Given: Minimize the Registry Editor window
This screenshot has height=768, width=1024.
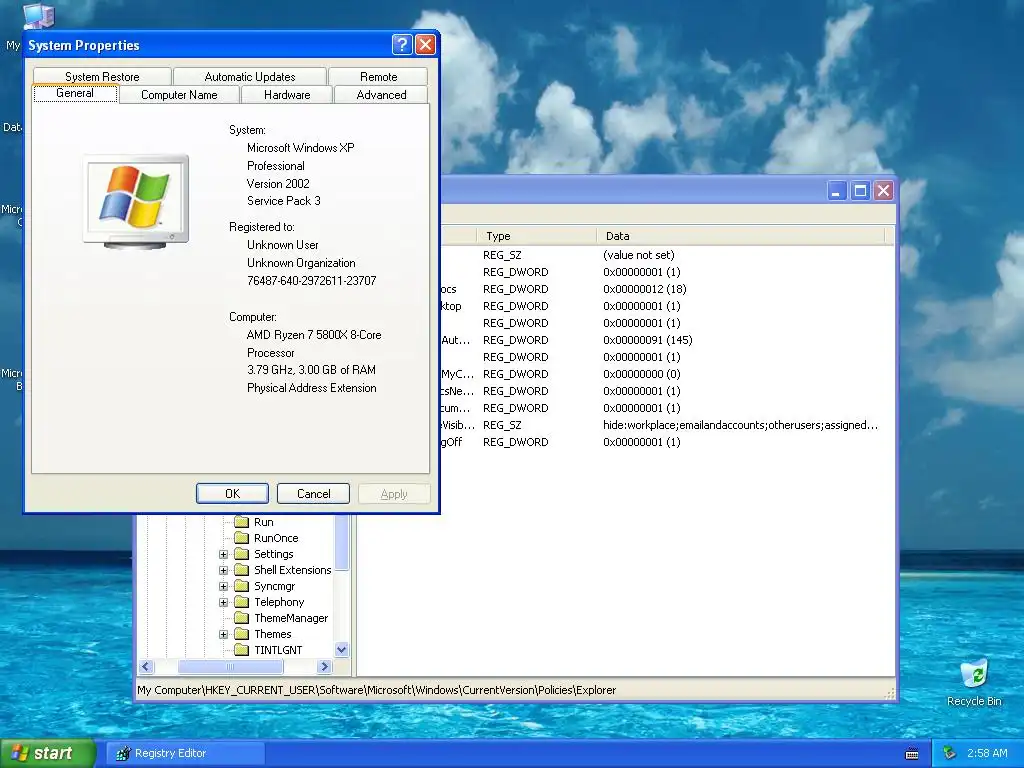Looking at the screenshot, I should [x=837, y=191].
